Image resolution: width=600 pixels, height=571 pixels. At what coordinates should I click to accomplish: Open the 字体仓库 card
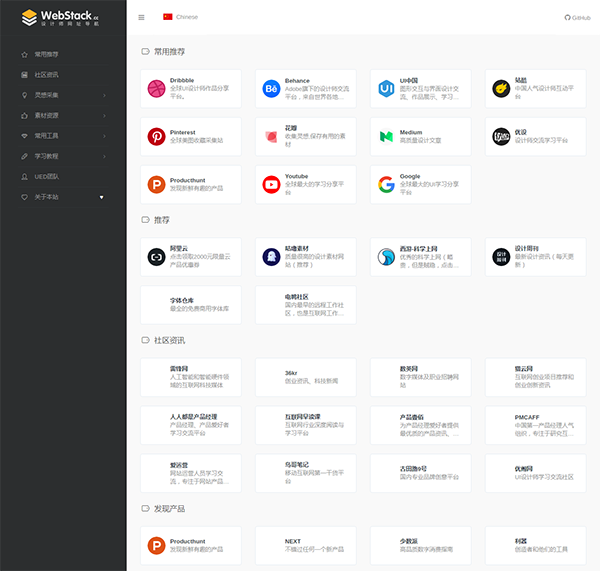tap(191, 305)
